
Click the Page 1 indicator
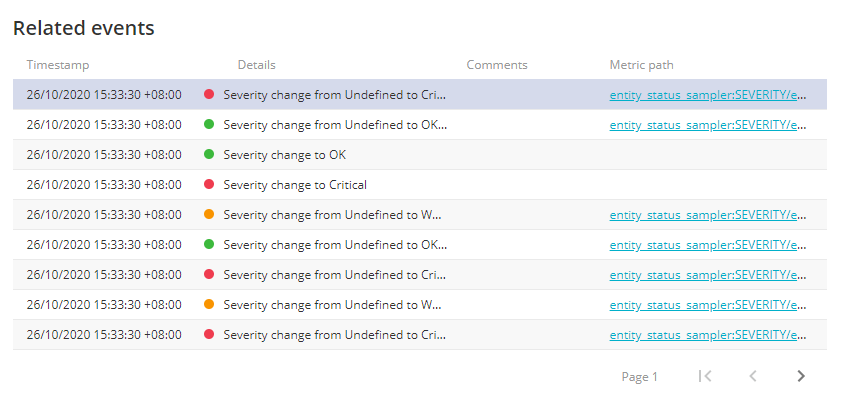click(639, 377)
